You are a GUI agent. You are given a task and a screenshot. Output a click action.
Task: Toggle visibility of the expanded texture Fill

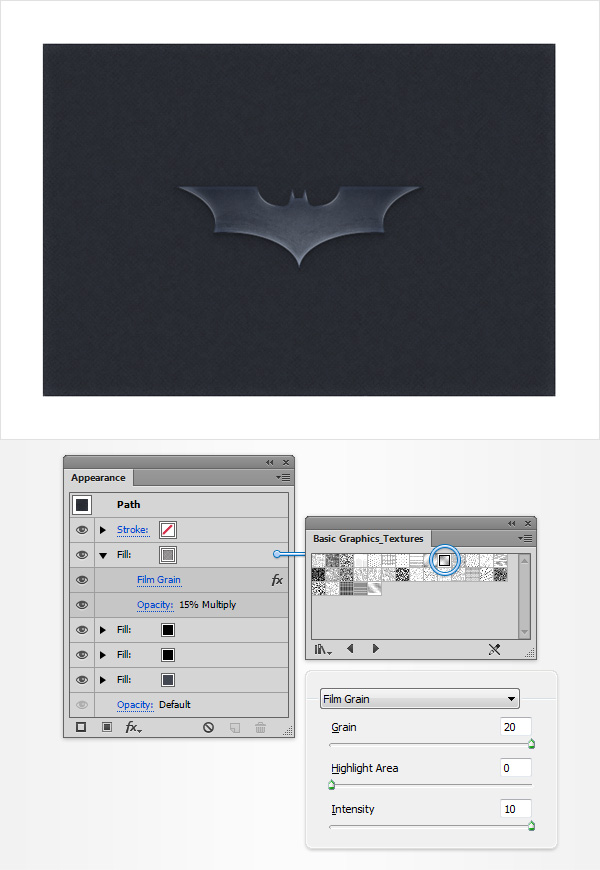pos(82,555)
